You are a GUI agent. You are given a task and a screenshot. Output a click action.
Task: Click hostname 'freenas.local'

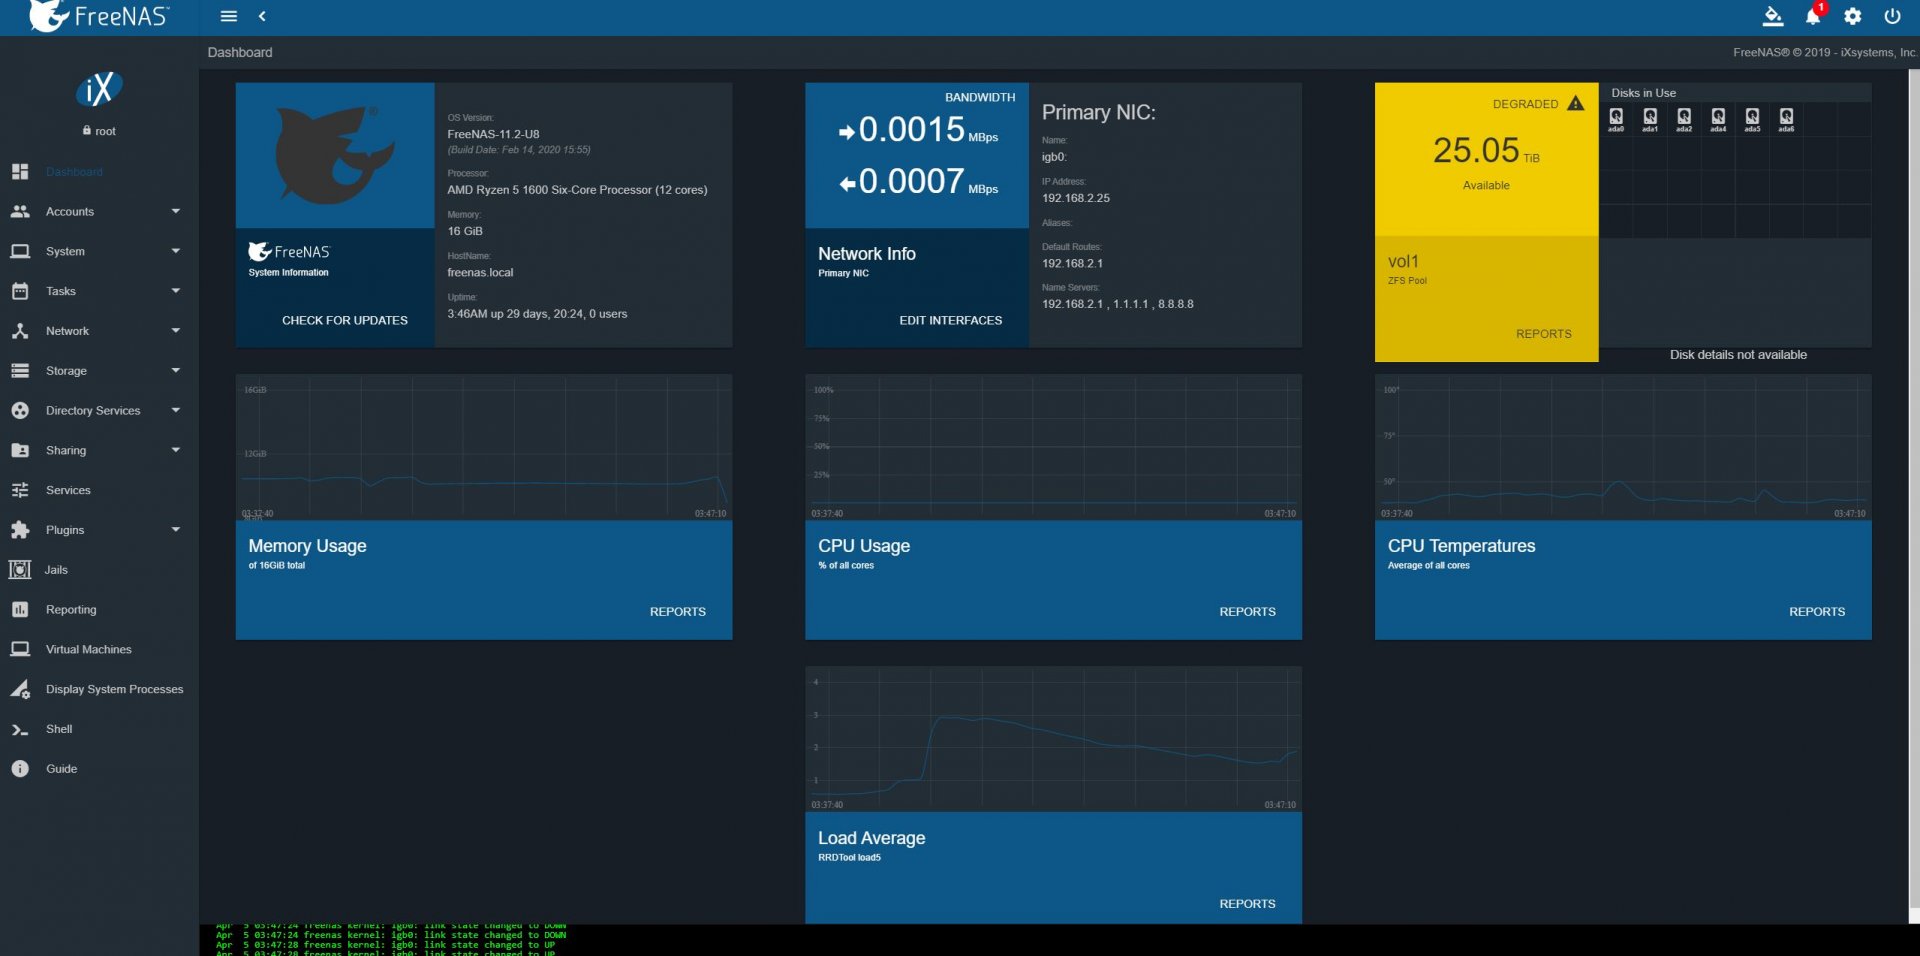tap(480, 272)
